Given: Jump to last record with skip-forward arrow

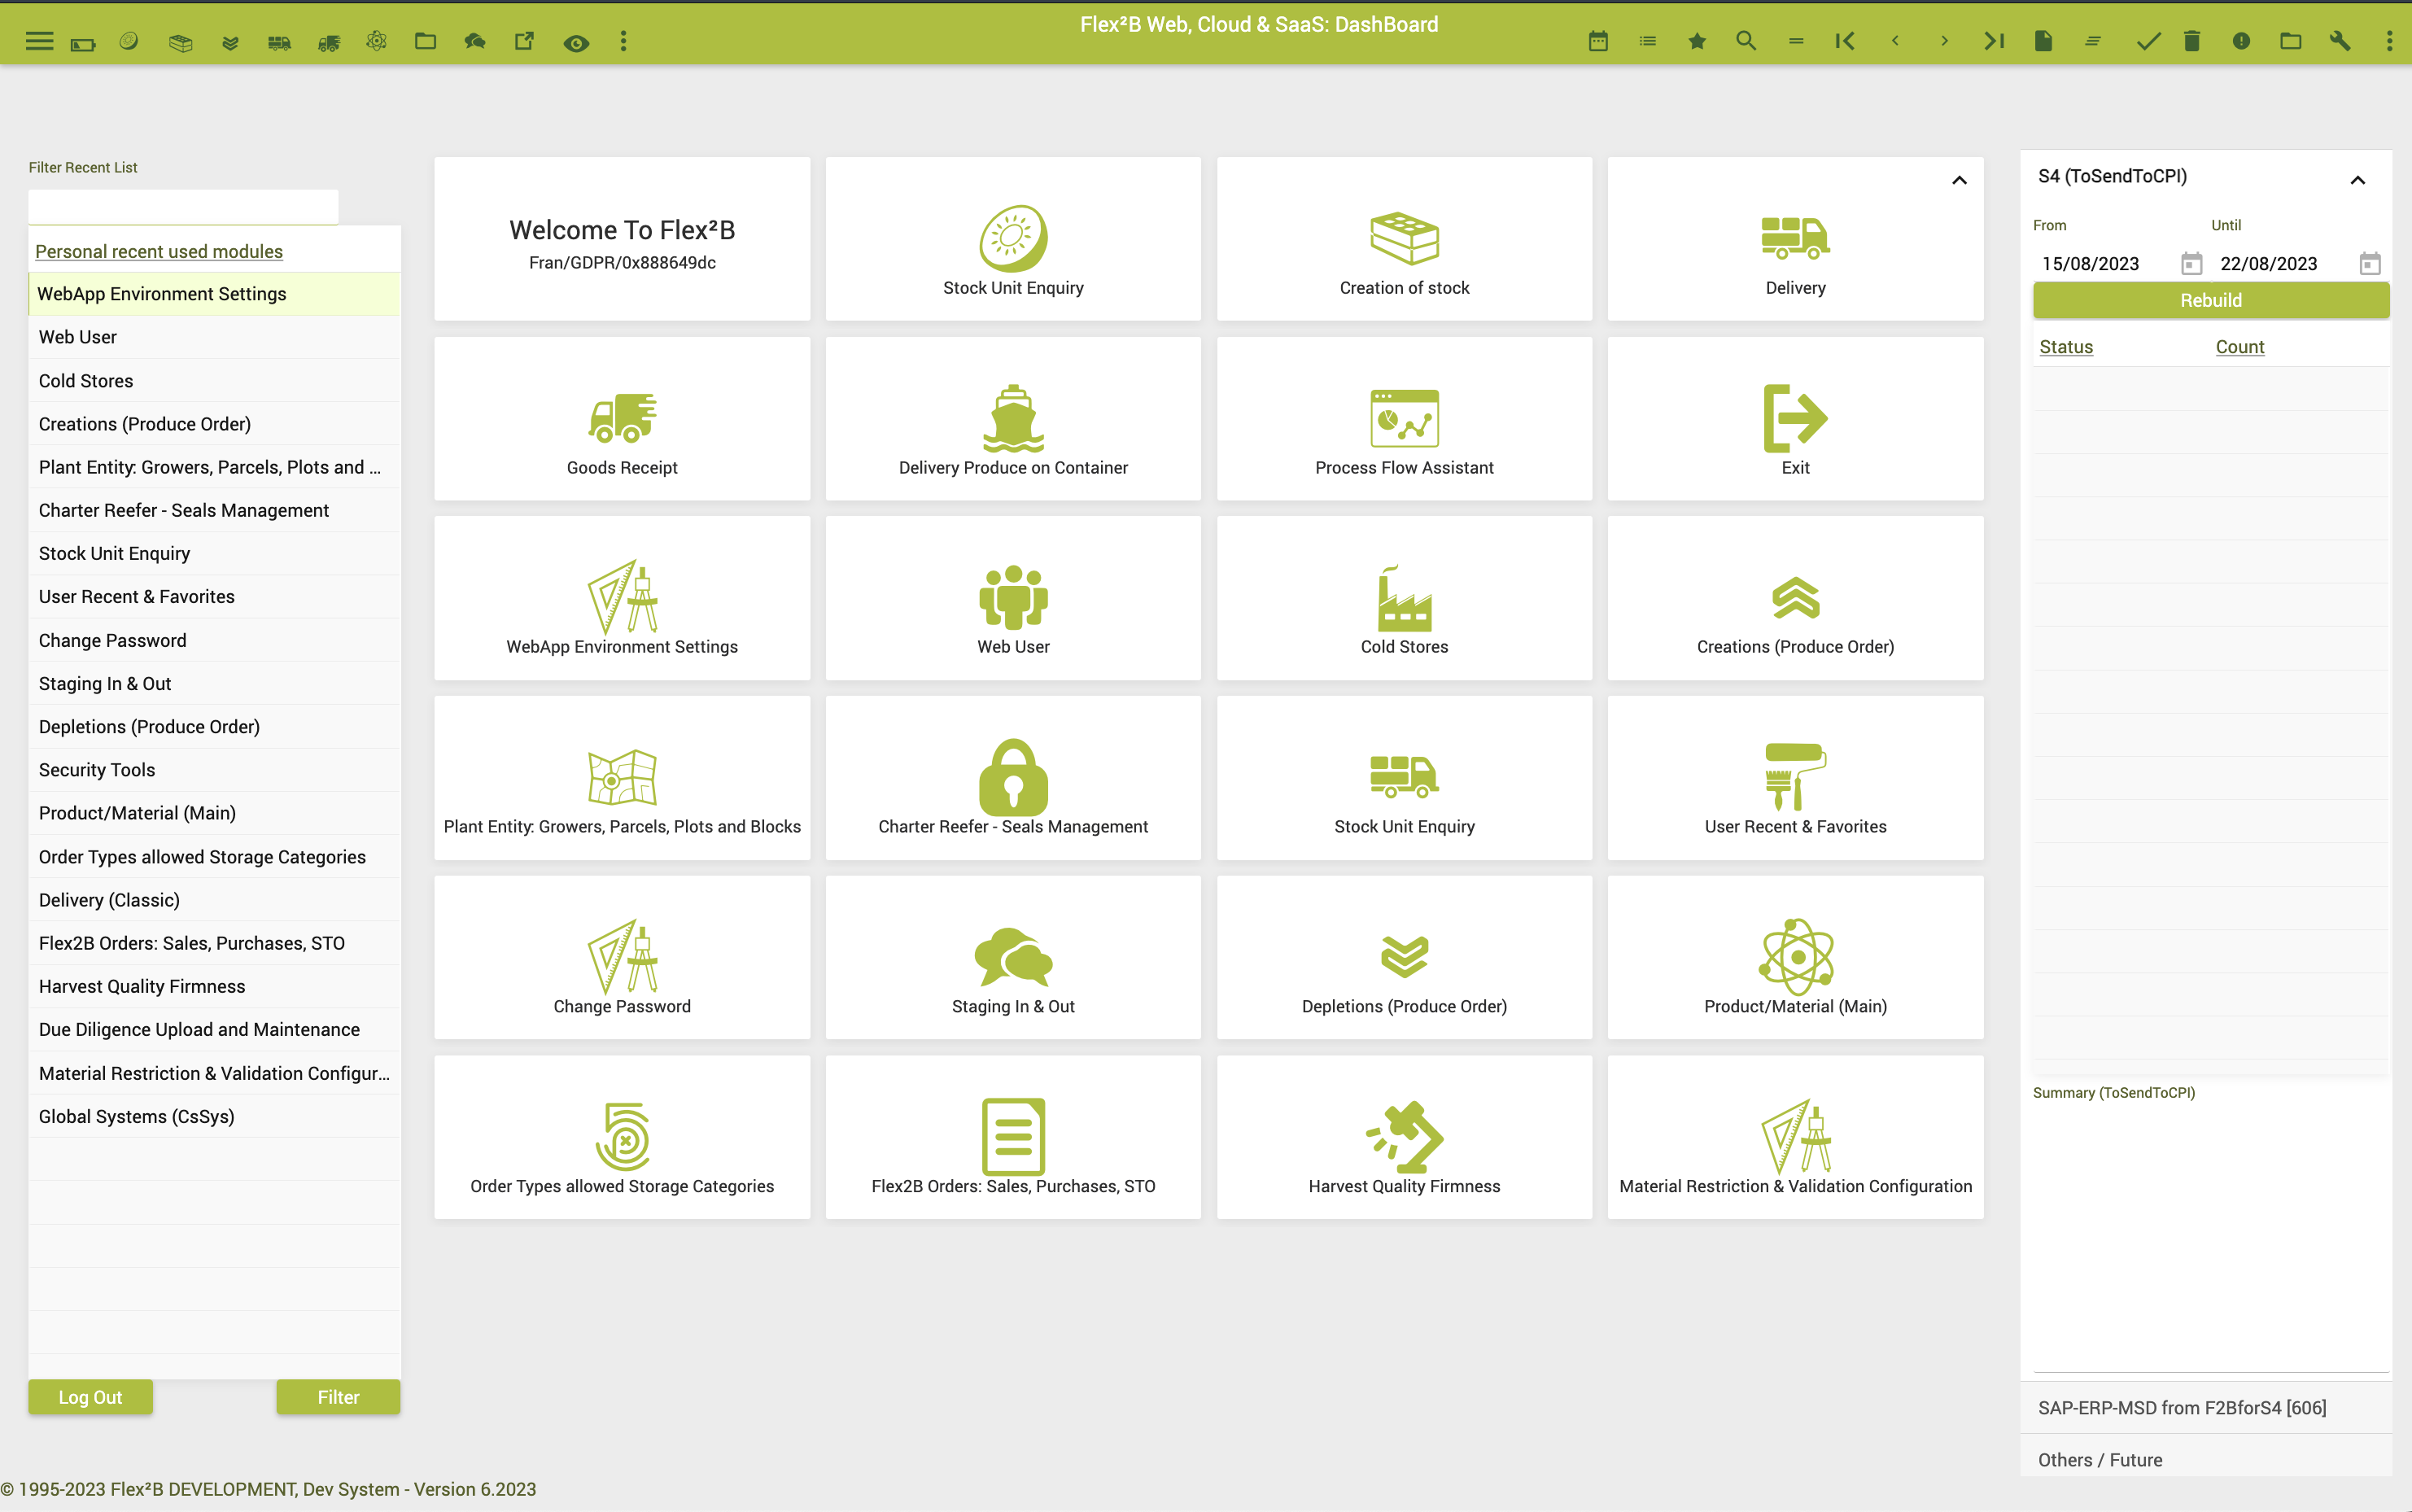Looking at the screenshot, I should pyautogui.click(x=1994, y=41).
